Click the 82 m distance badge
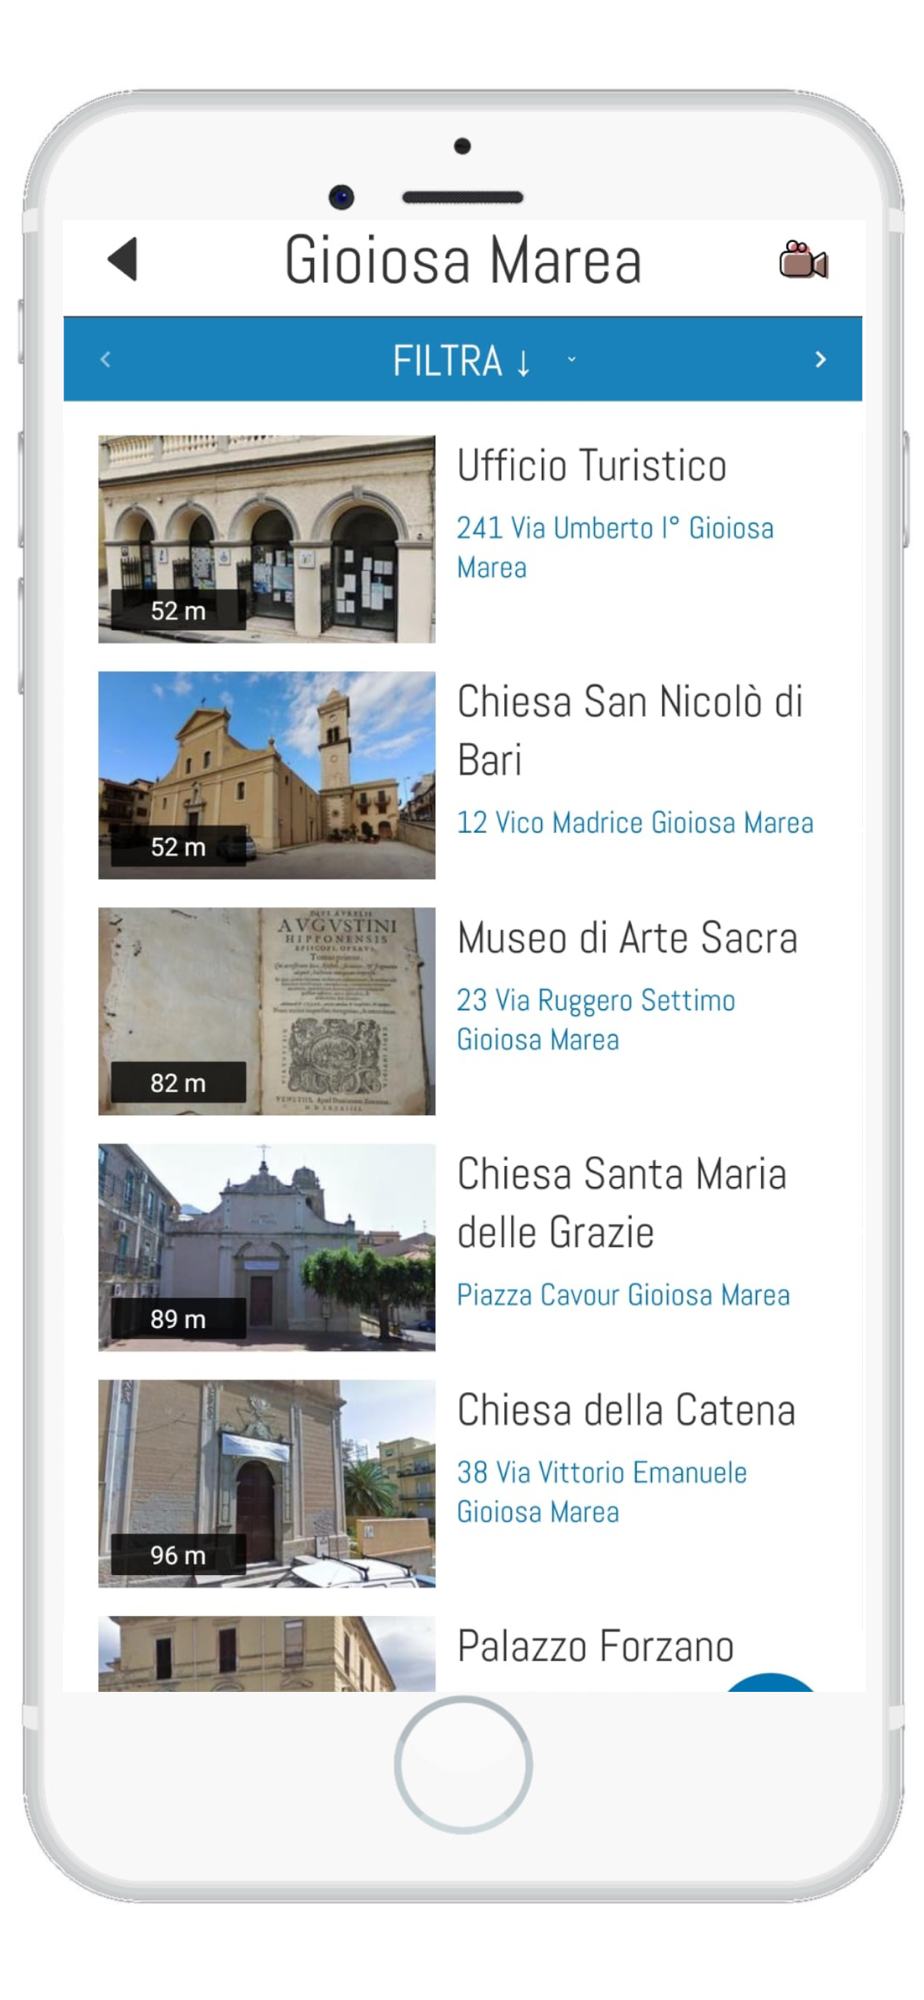Image resolution: width=924 pixels, height=2000 pixels. (178, 1082)
